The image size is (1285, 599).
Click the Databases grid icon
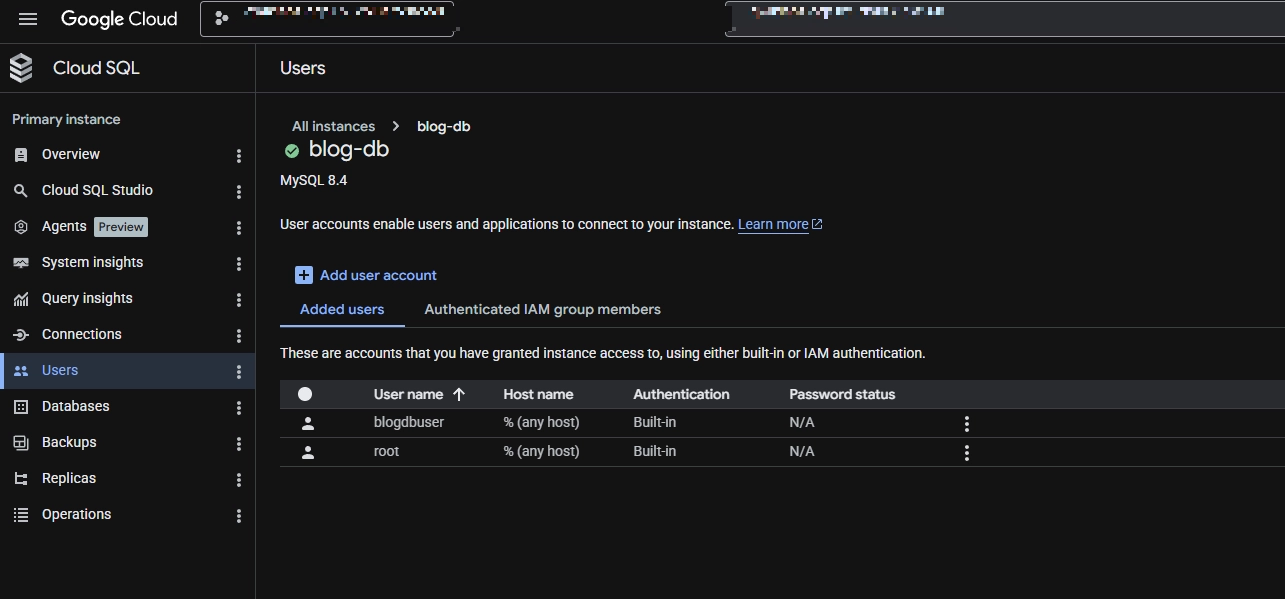(21, 407)
